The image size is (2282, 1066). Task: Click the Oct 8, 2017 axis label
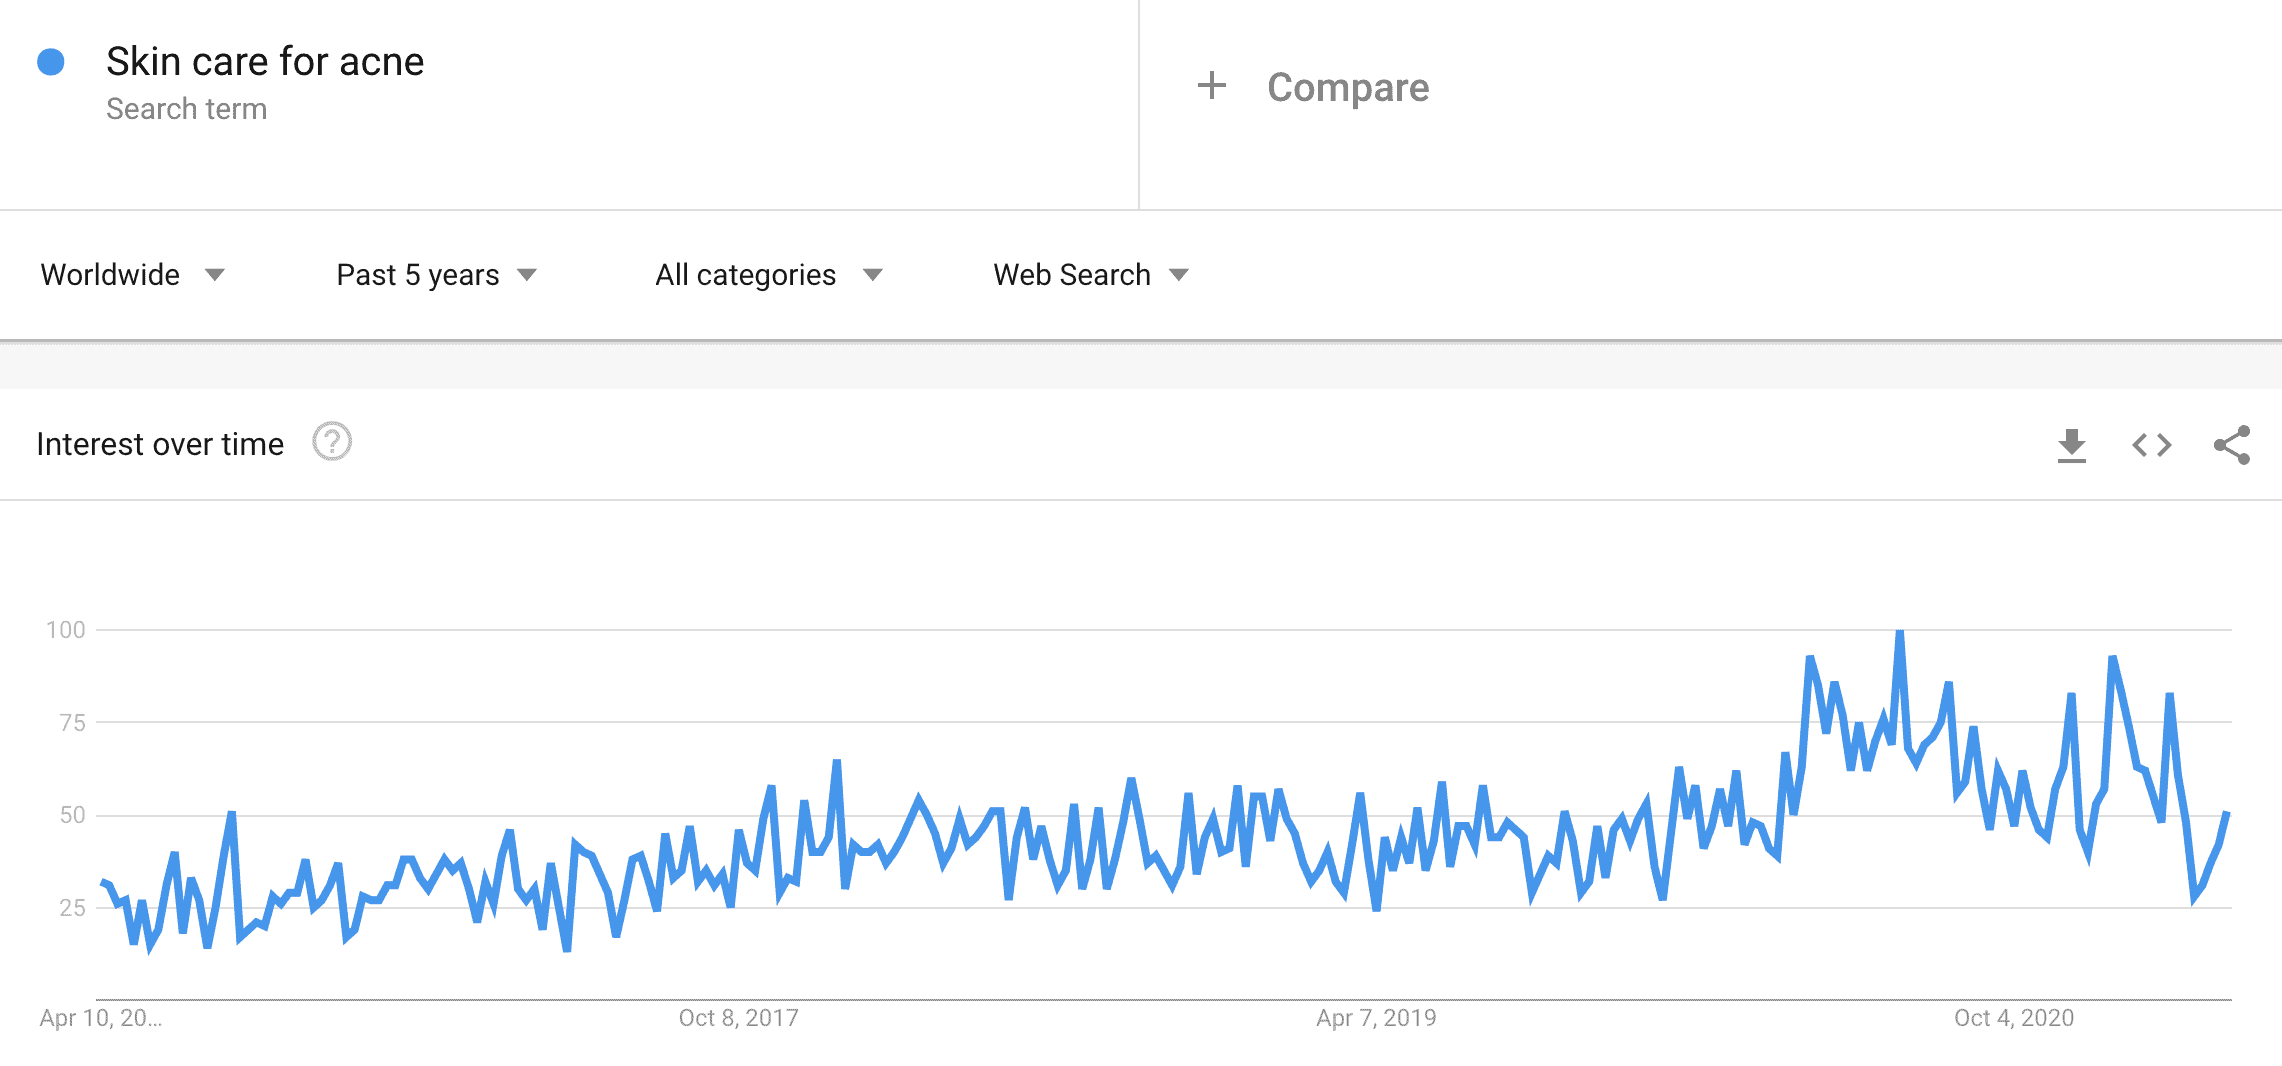738,1018
